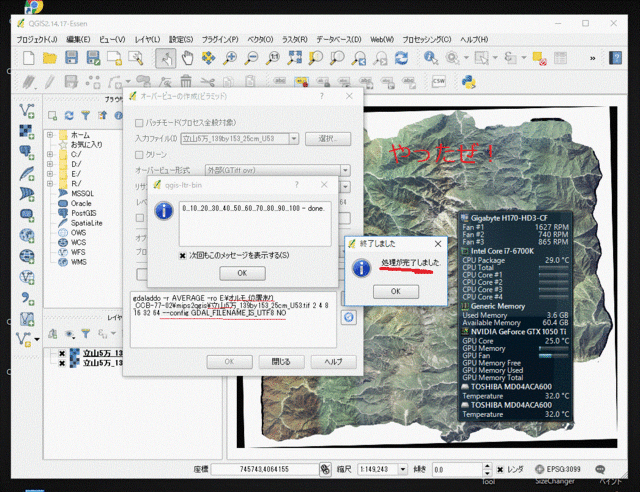Expand the R:/ drive node
The image size is (640, 492).
pyautogui.click(x=50, y=184)
